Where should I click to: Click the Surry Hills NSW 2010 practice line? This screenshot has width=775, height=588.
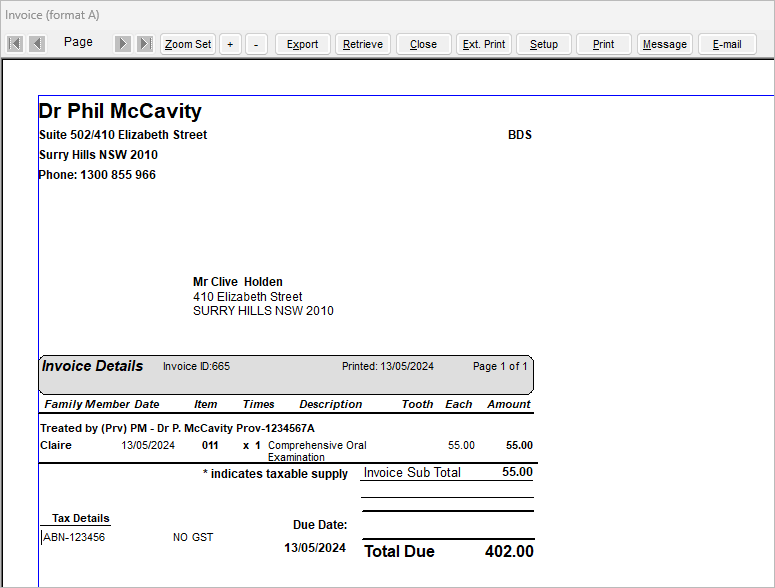(x=98, y=155)
